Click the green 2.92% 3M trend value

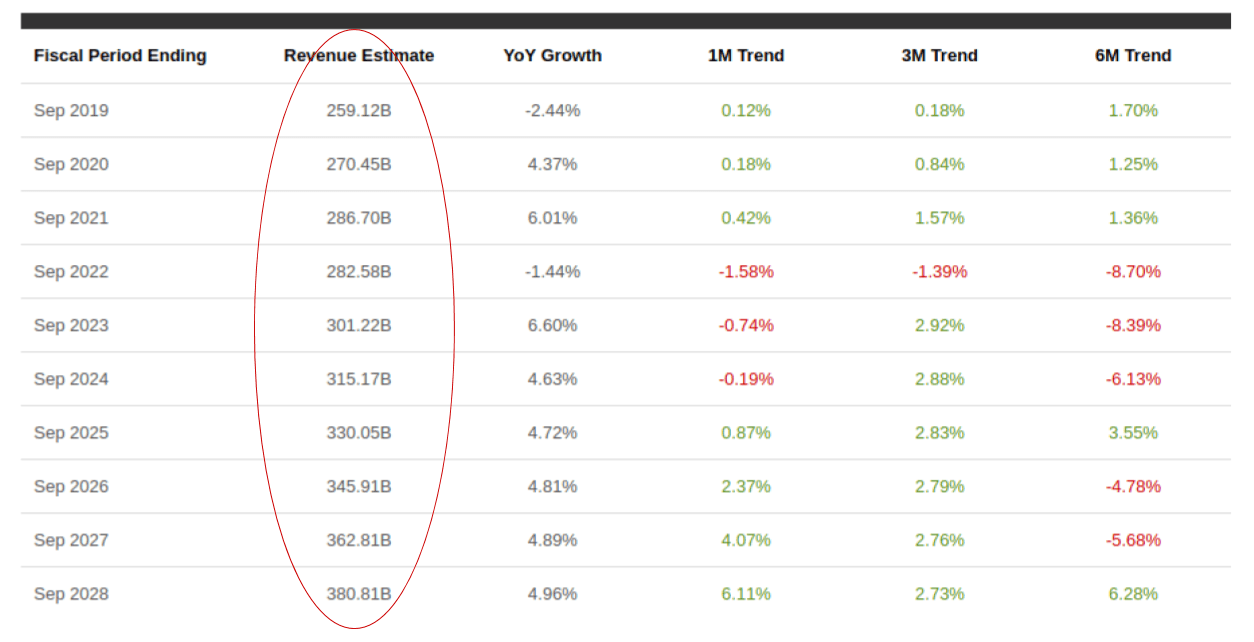(x=939, y=326)
